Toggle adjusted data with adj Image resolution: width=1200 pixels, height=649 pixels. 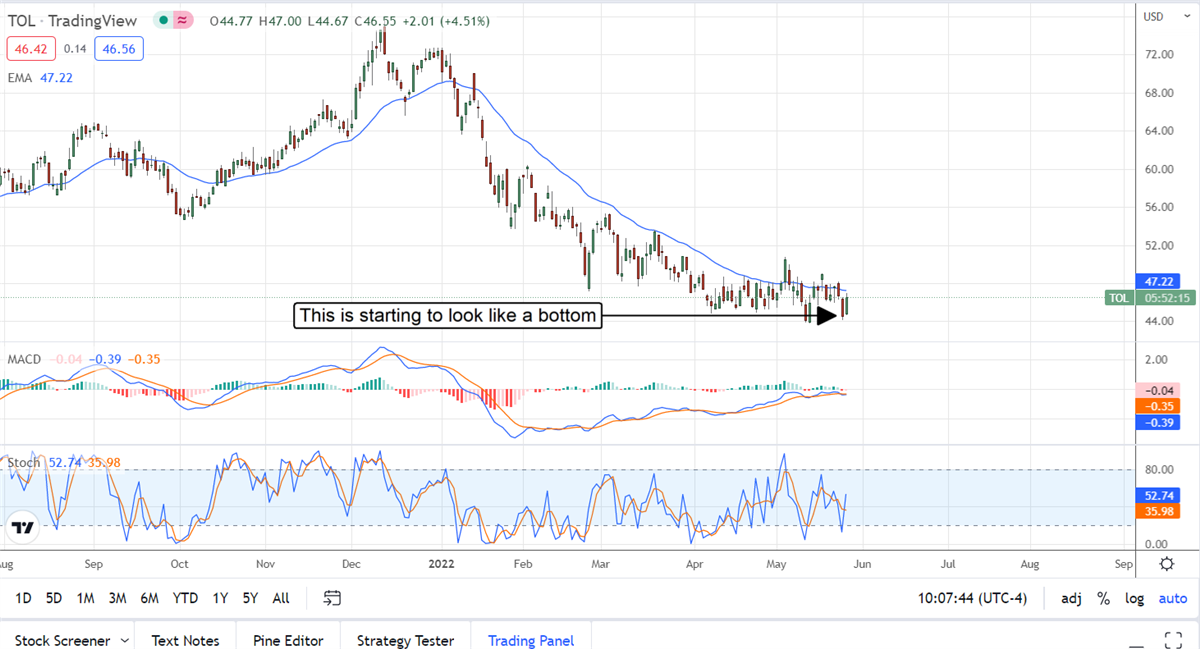coord(1071,598)
